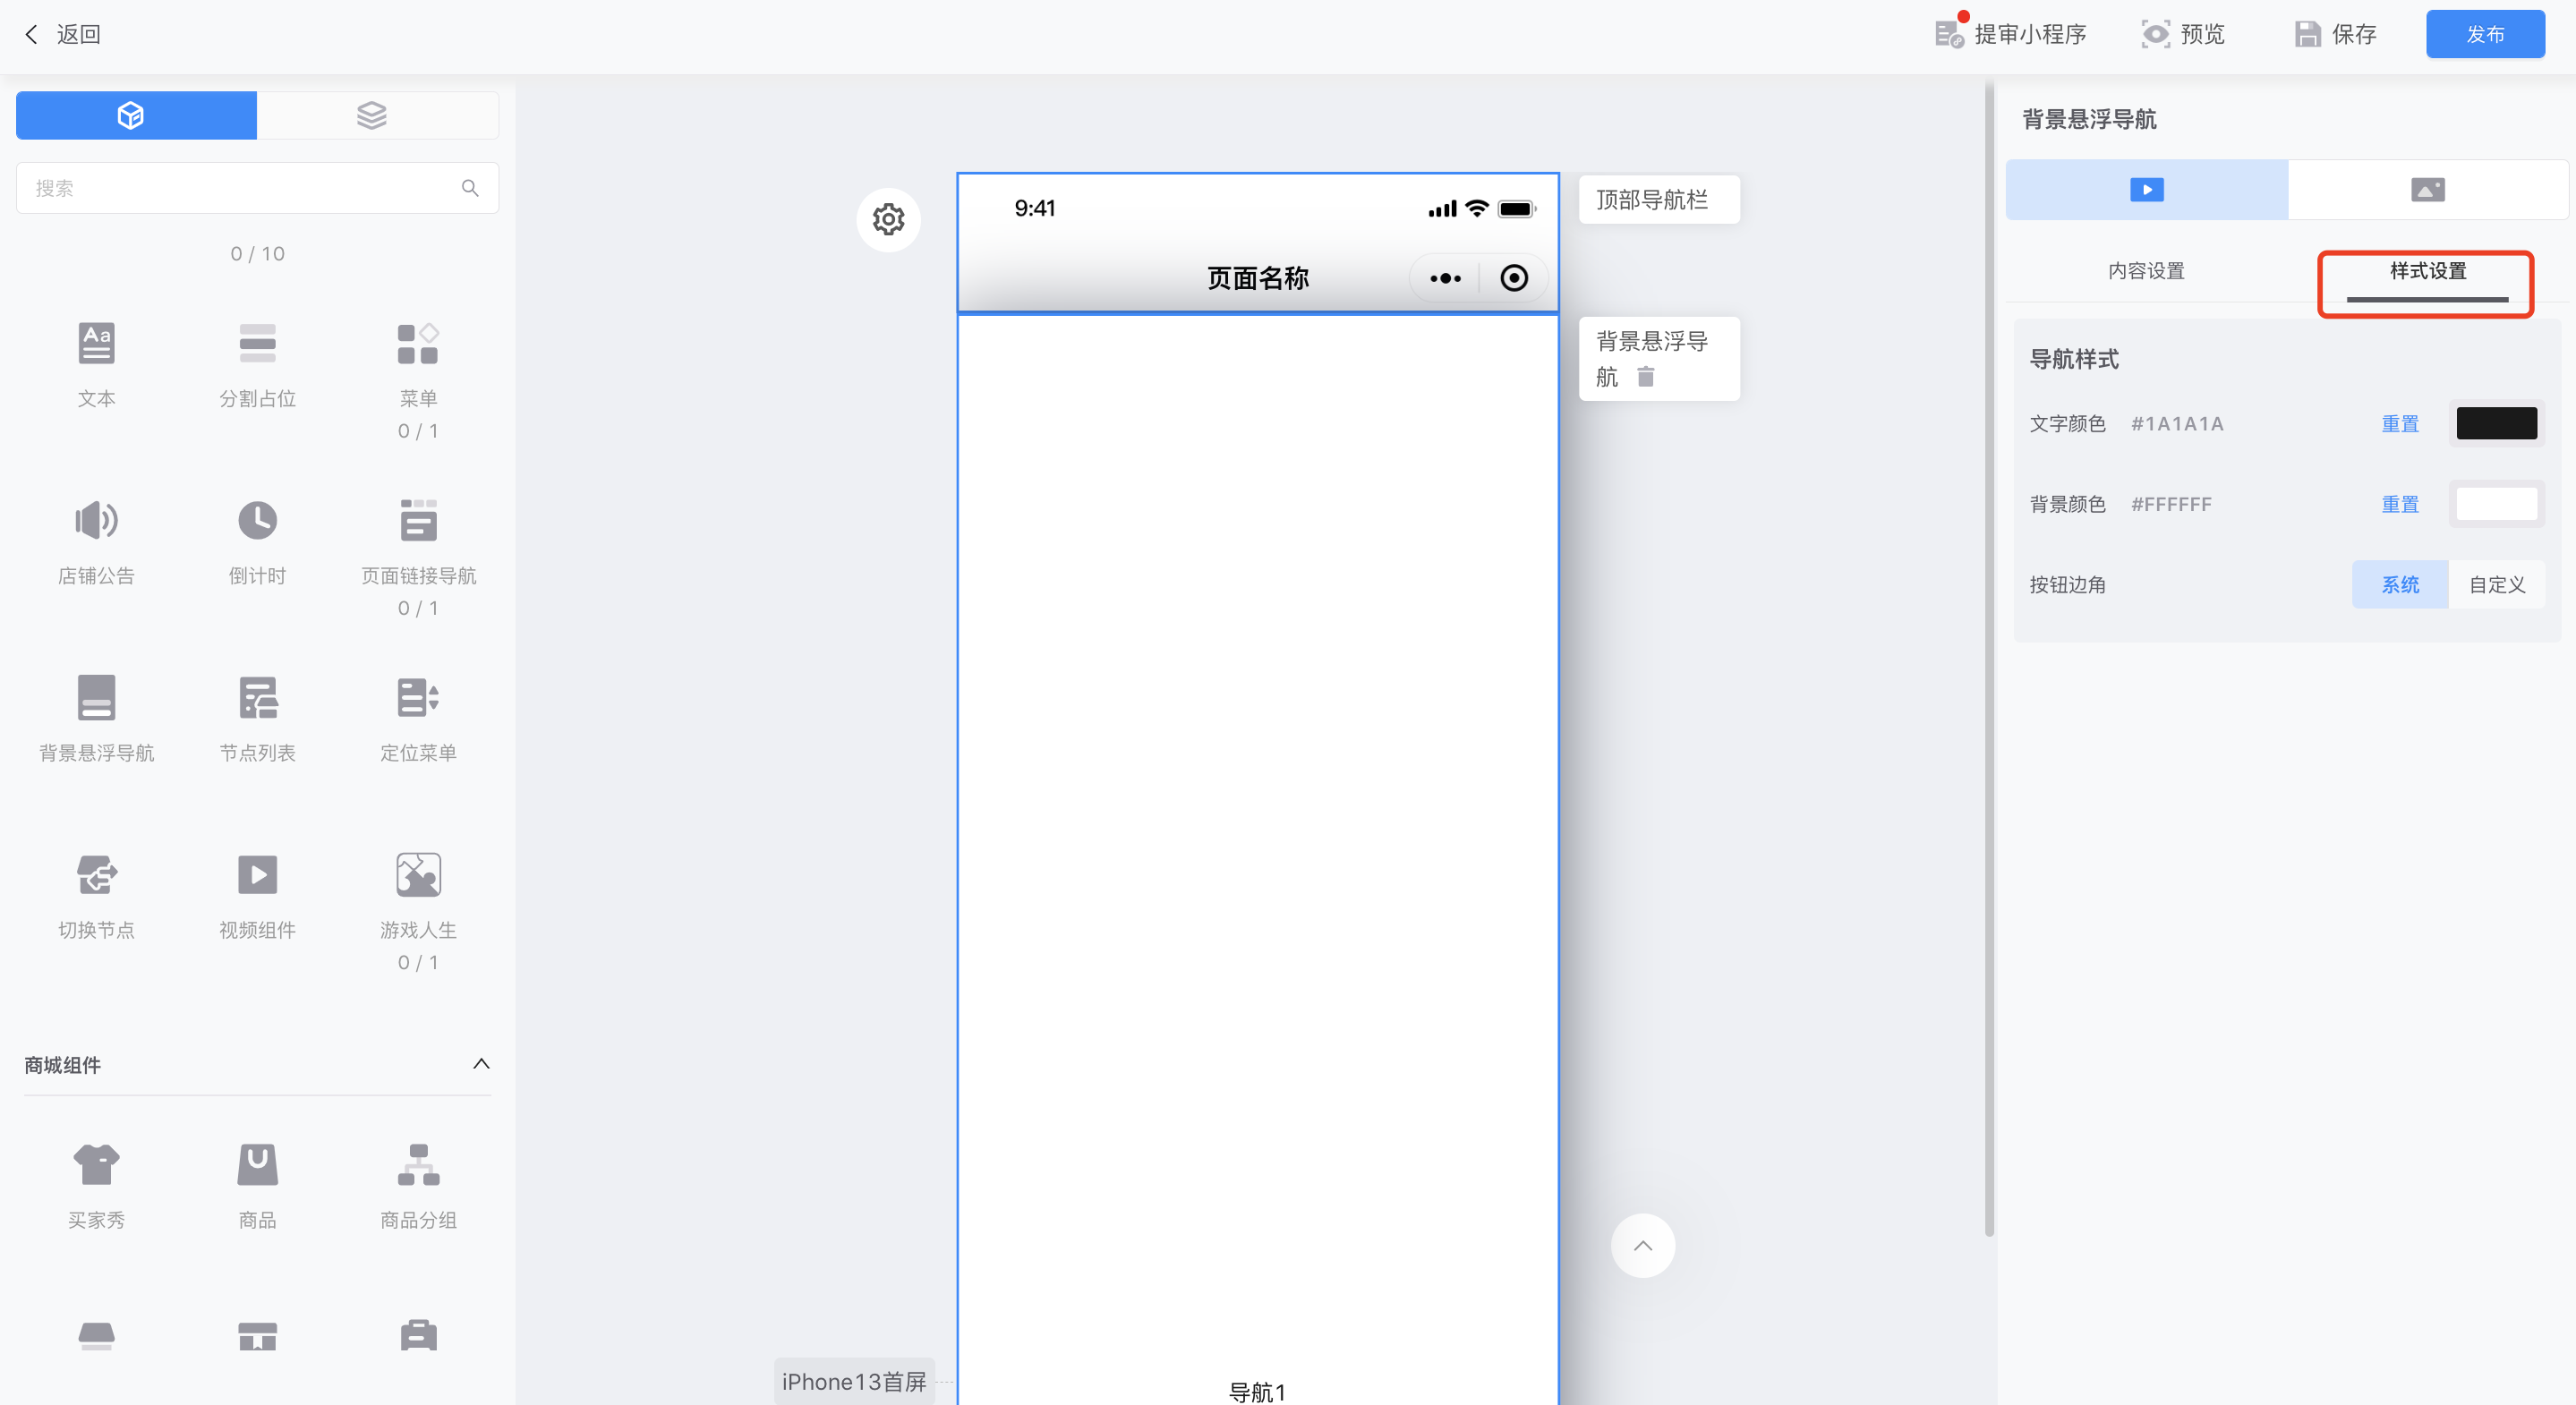2576x1405 pixels.
Task: Click the 文本 text component icon
Action: (96, 344)
